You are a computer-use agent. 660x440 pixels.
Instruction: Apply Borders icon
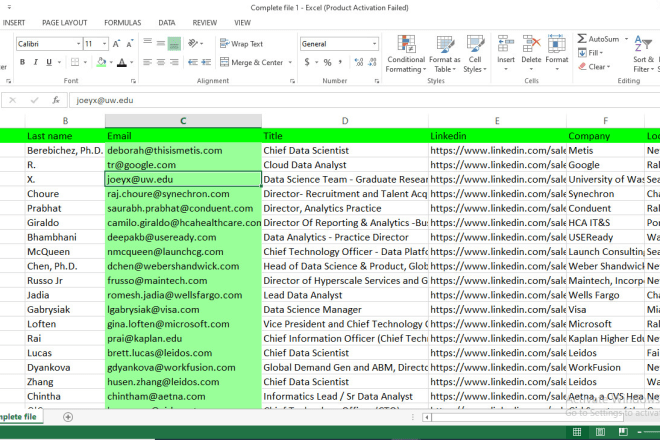pos(75,62)
